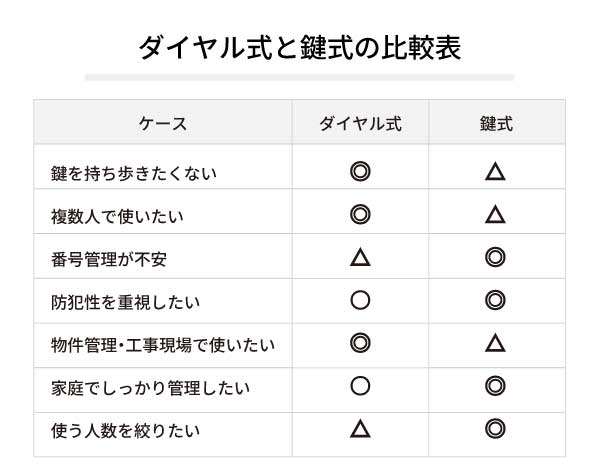Viewport: 600px width, 476px height.
Task: Click triangle in 複数人で使いたい key column
Action: coord(495,215)
